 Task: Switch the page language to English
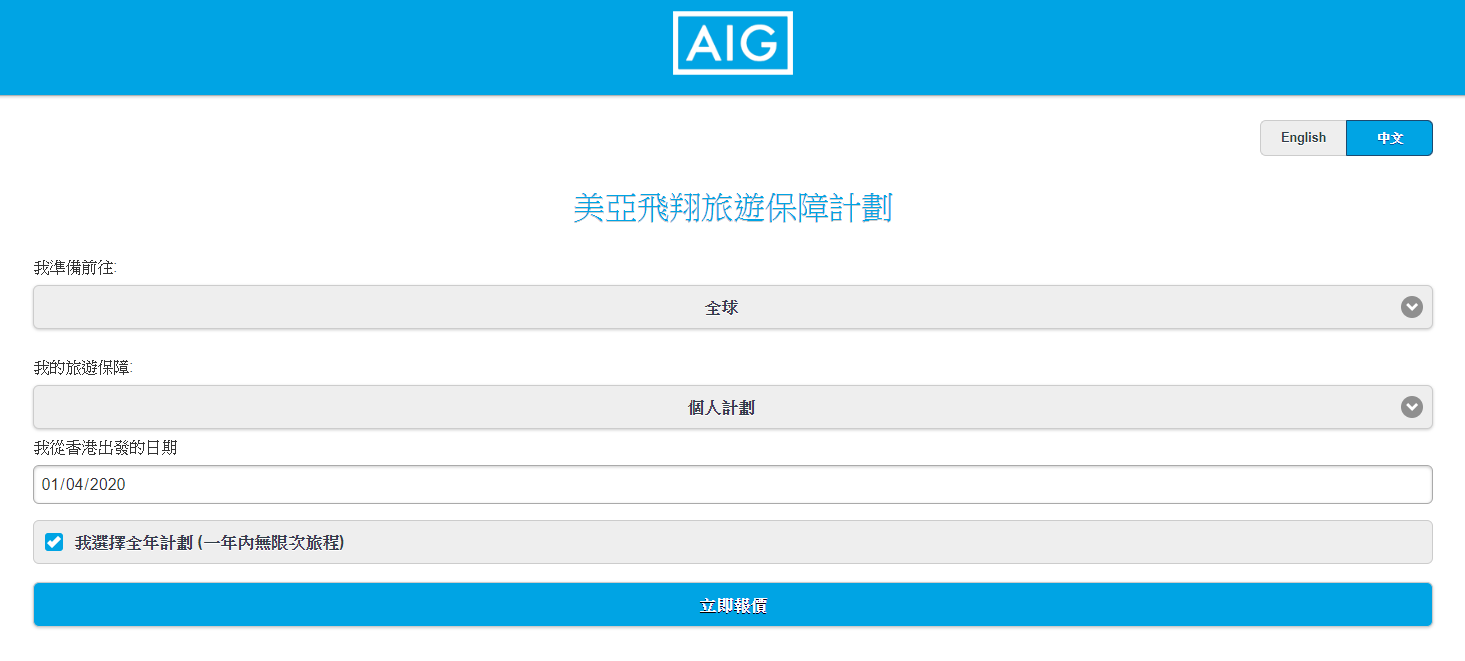1303,137
